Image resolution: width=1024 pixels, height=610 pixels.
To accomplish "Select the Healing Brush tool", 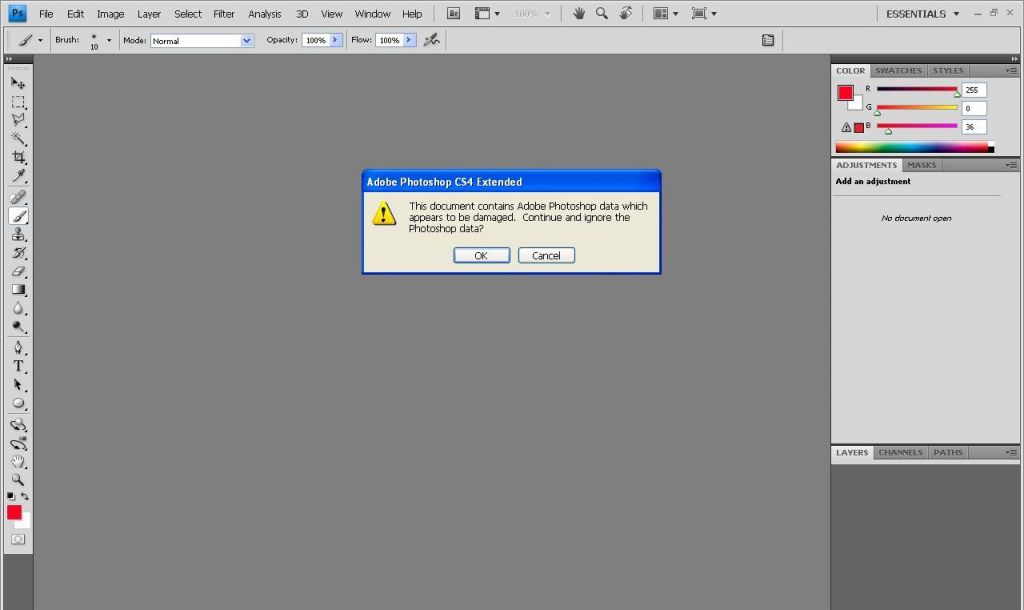I will [18, 197].
